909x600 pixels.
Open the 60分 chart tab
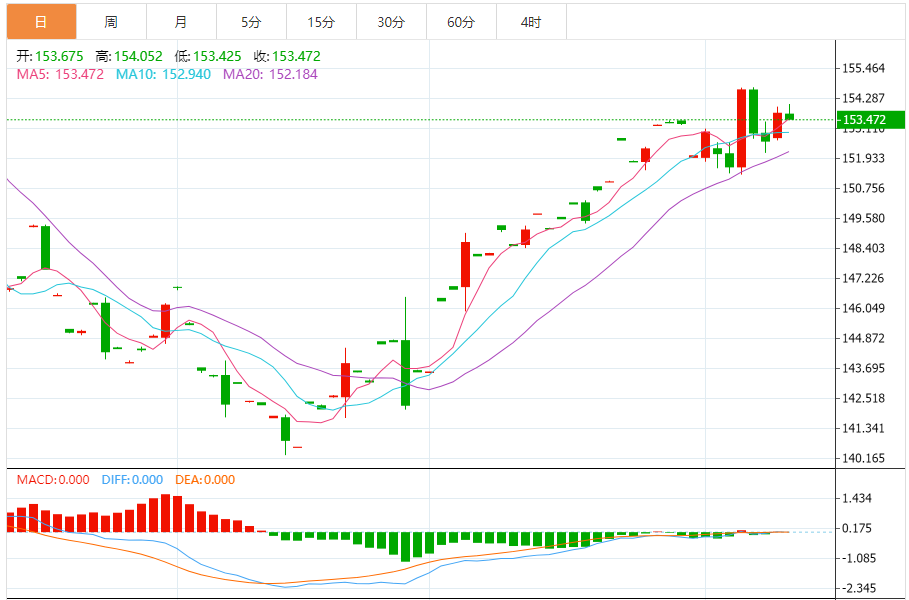461,21
